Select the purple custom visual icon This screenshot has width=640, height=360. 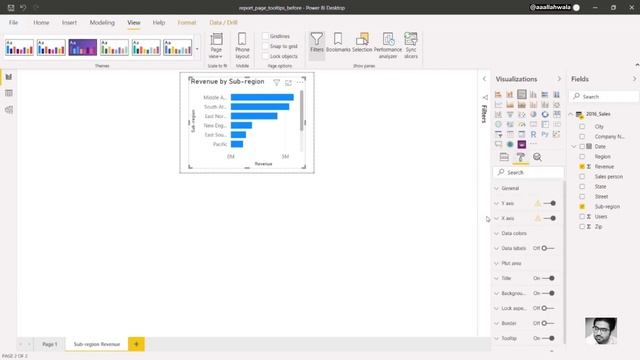[x=522, y=144]
